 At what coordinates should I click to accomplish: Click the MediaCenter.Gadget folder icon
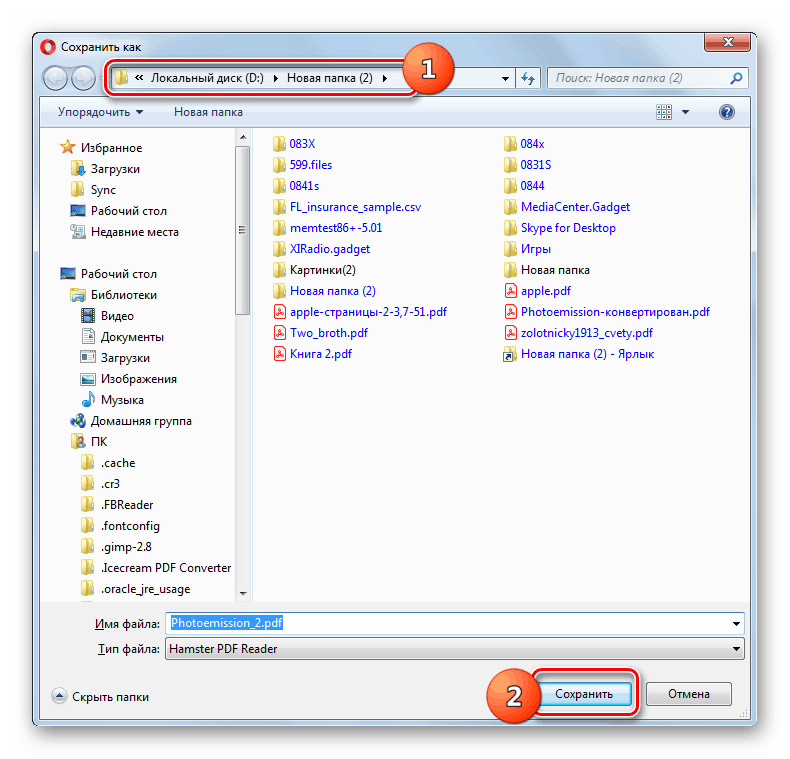510,207
